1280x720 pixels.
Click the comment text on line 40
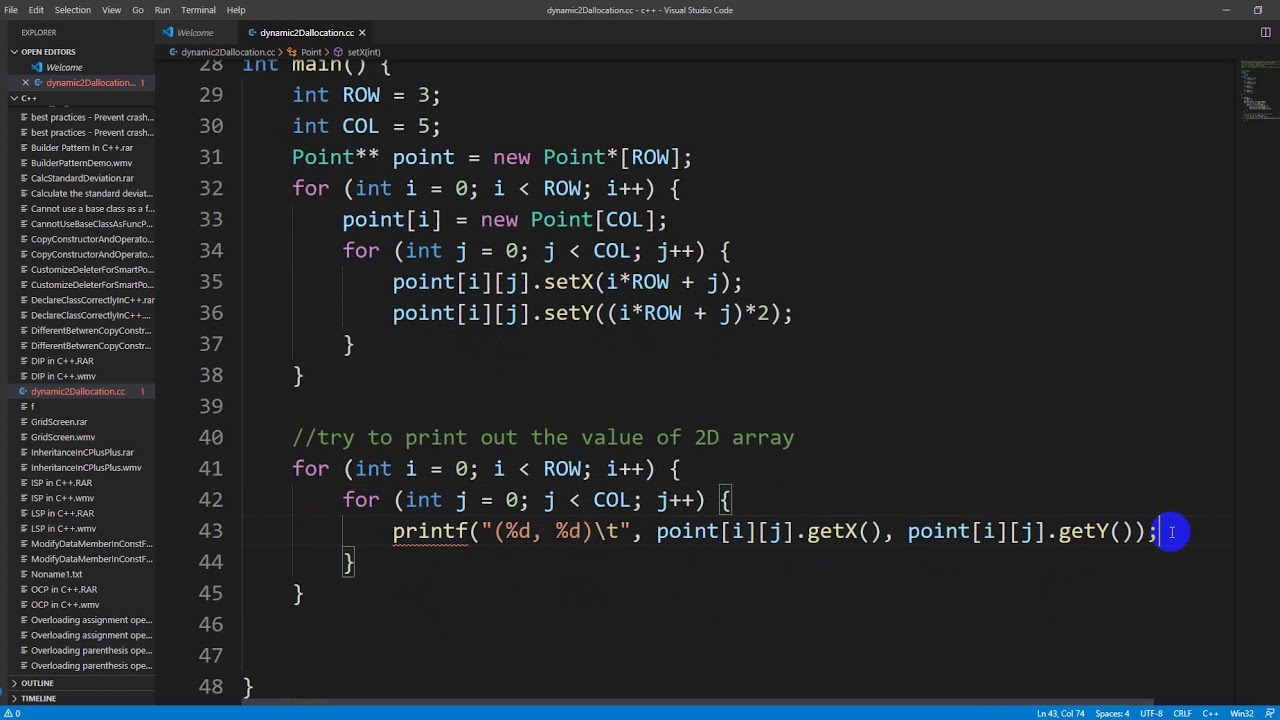click(543, 437)
